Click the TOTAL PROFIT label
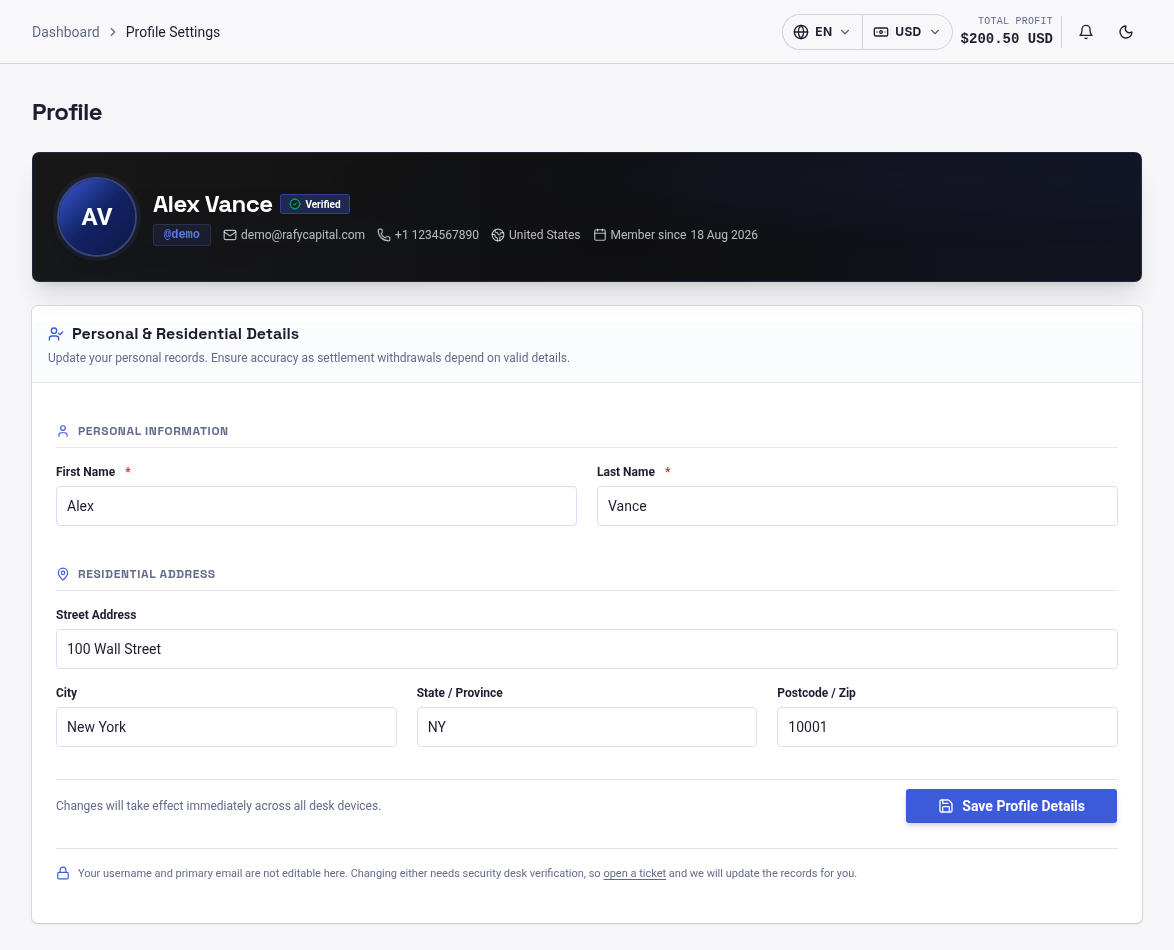Screen dimensions: 1174x950 pyautogui.click(x=1015, y=21)
